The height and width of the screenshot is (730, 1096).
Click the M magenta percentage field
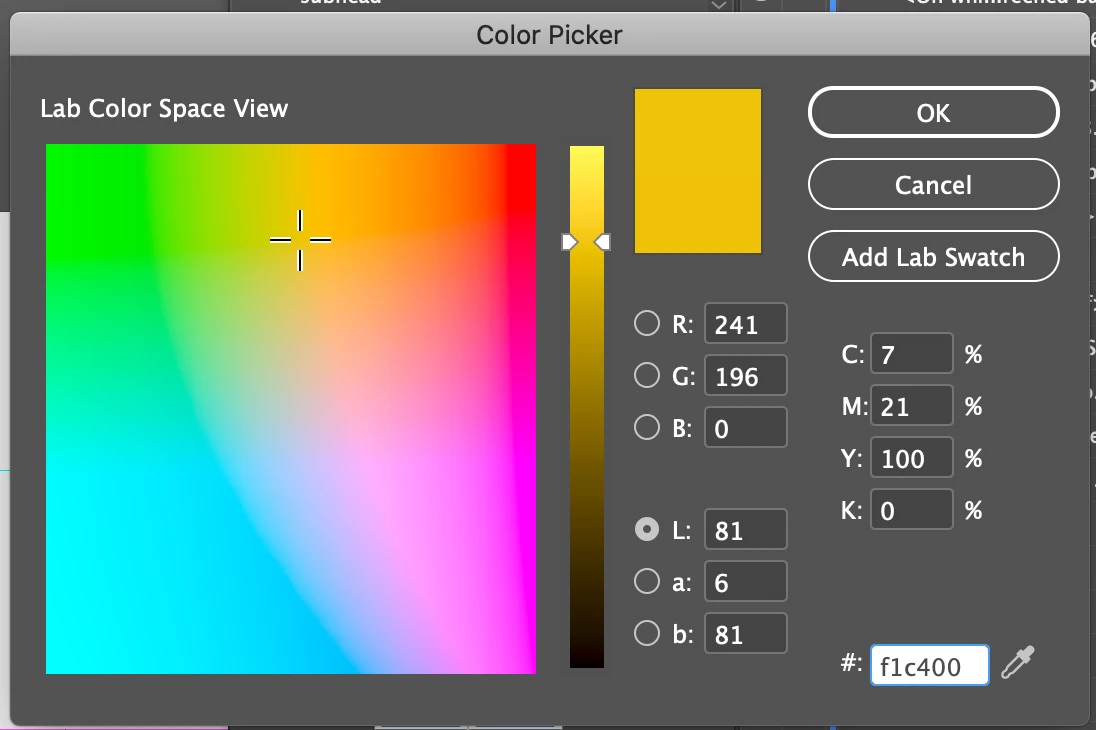click(x=911, y=406)
